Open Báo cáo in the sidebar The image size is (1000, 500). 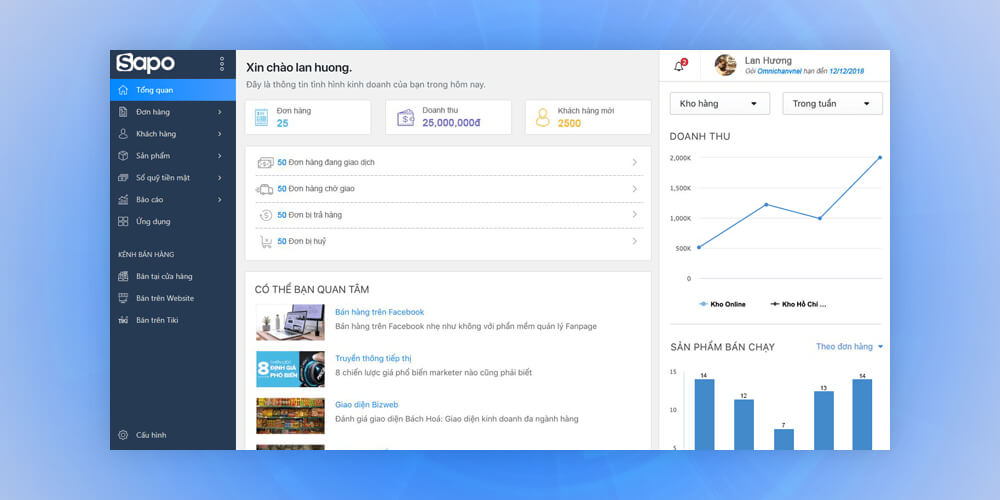point(170,199)
